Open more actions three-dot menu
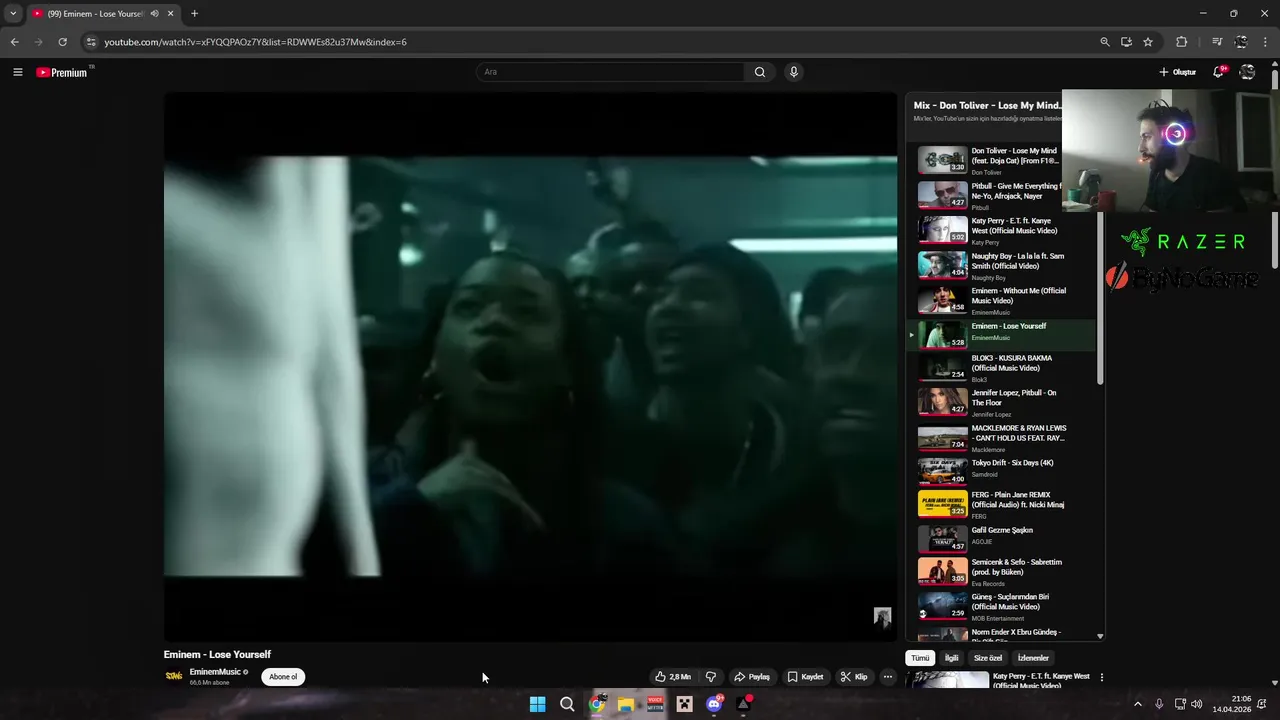This screenshot has height=720, width=1280. click(x=887, y=677)
